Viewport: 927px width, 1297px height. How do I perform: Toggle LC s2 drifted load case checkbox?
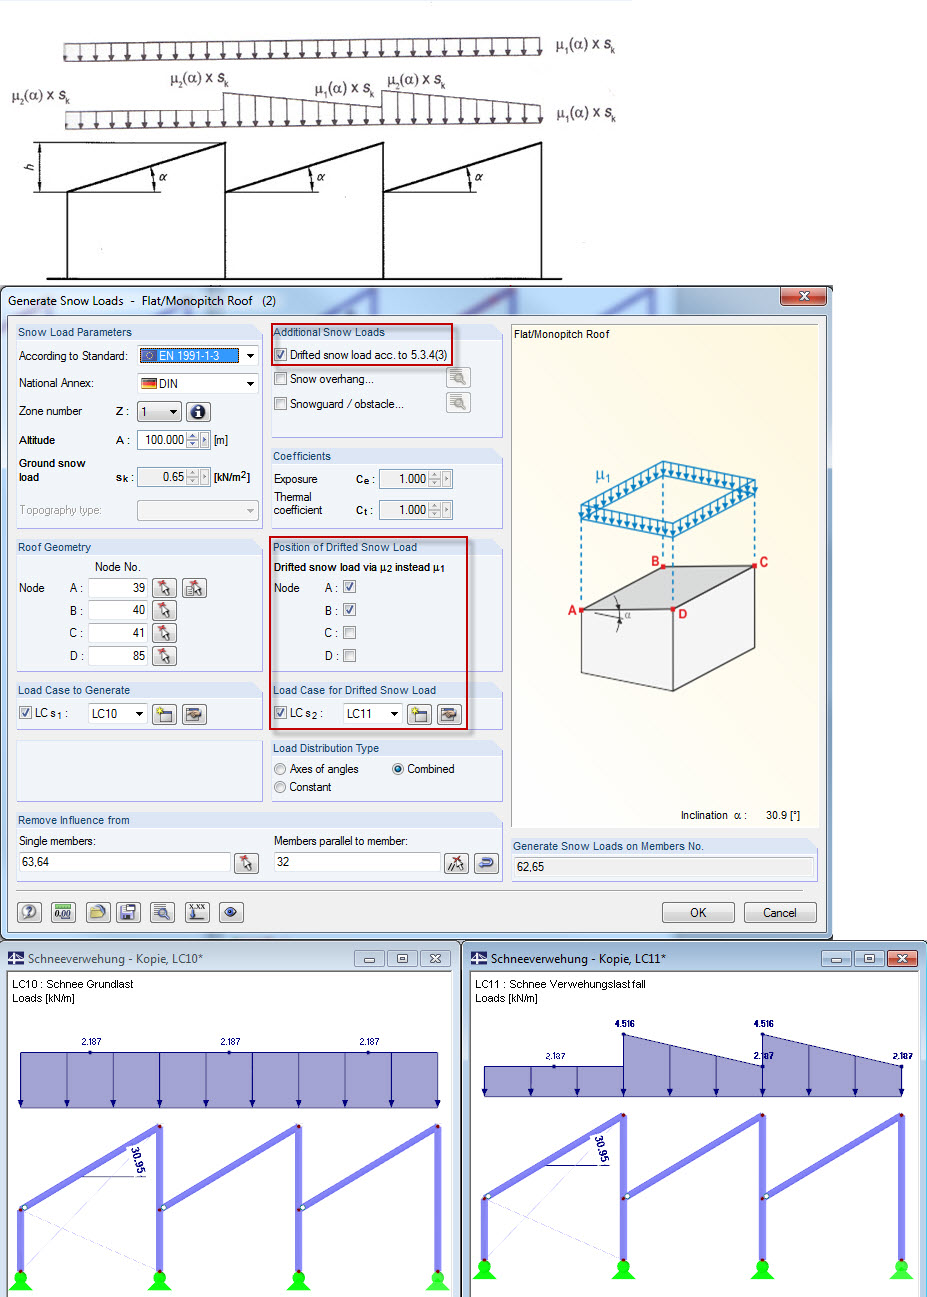click(281, 713)
